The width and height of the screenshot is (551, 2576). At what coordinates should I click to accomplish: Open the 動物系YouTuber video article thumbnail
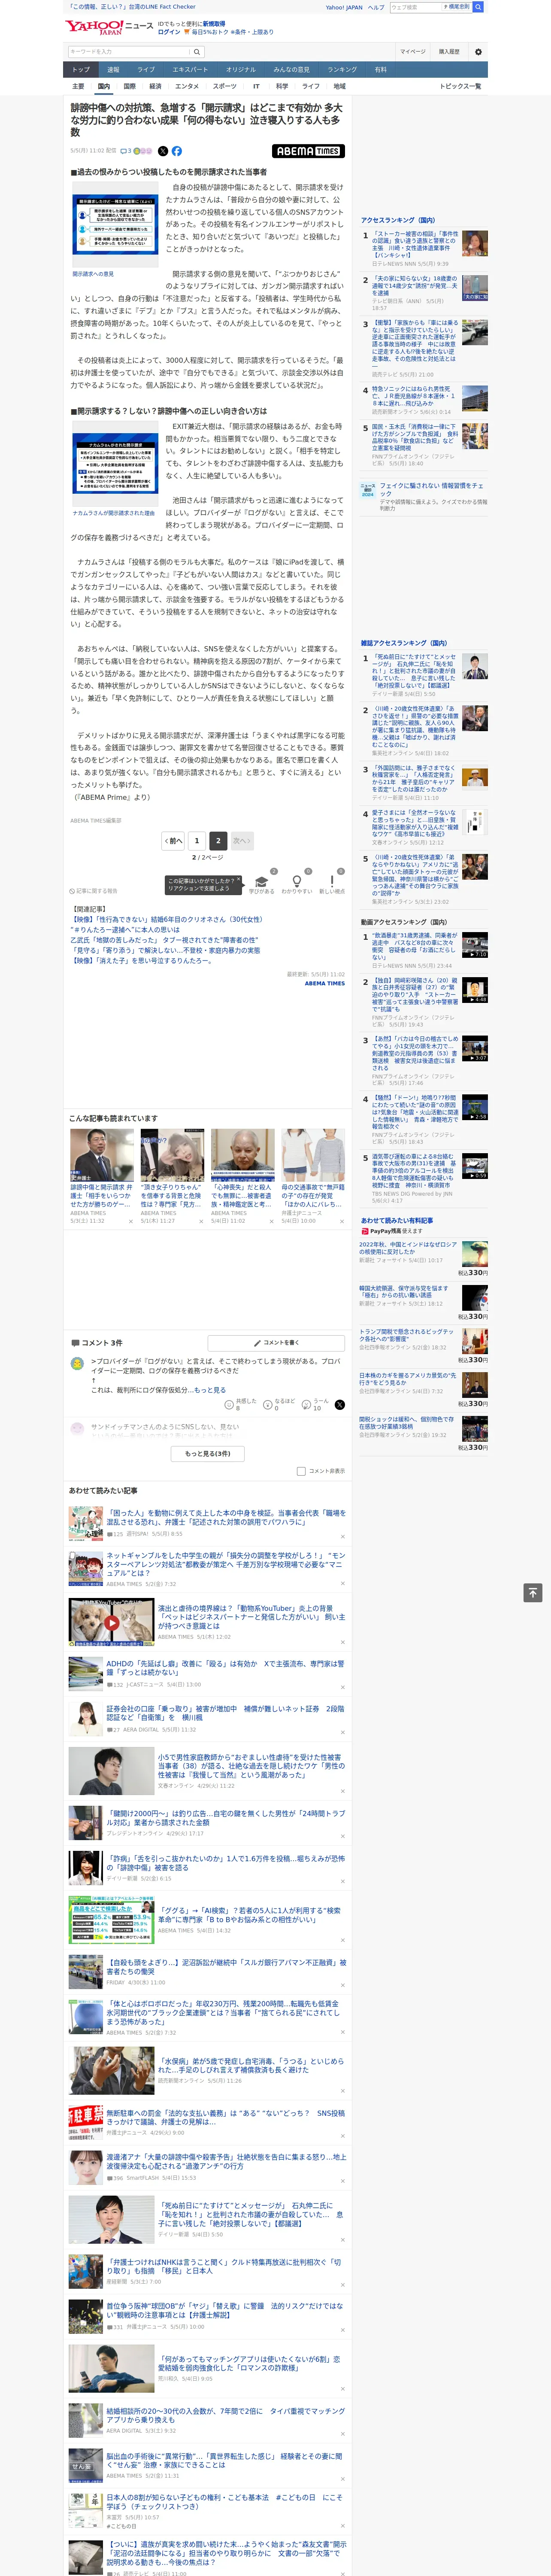(111, 1621)
